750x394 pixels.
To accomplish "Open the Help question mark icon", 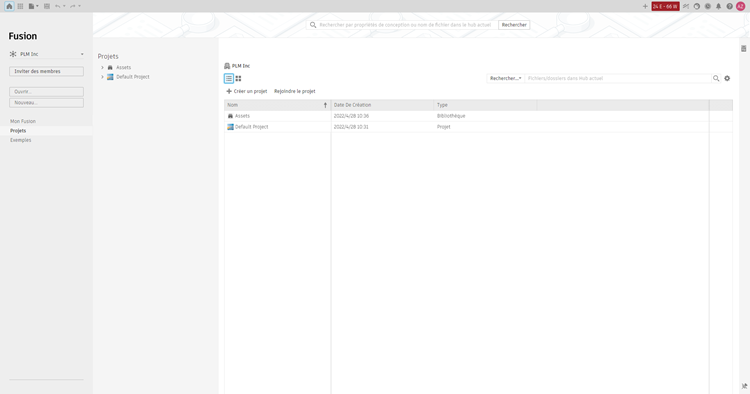I will click(729, 6).
